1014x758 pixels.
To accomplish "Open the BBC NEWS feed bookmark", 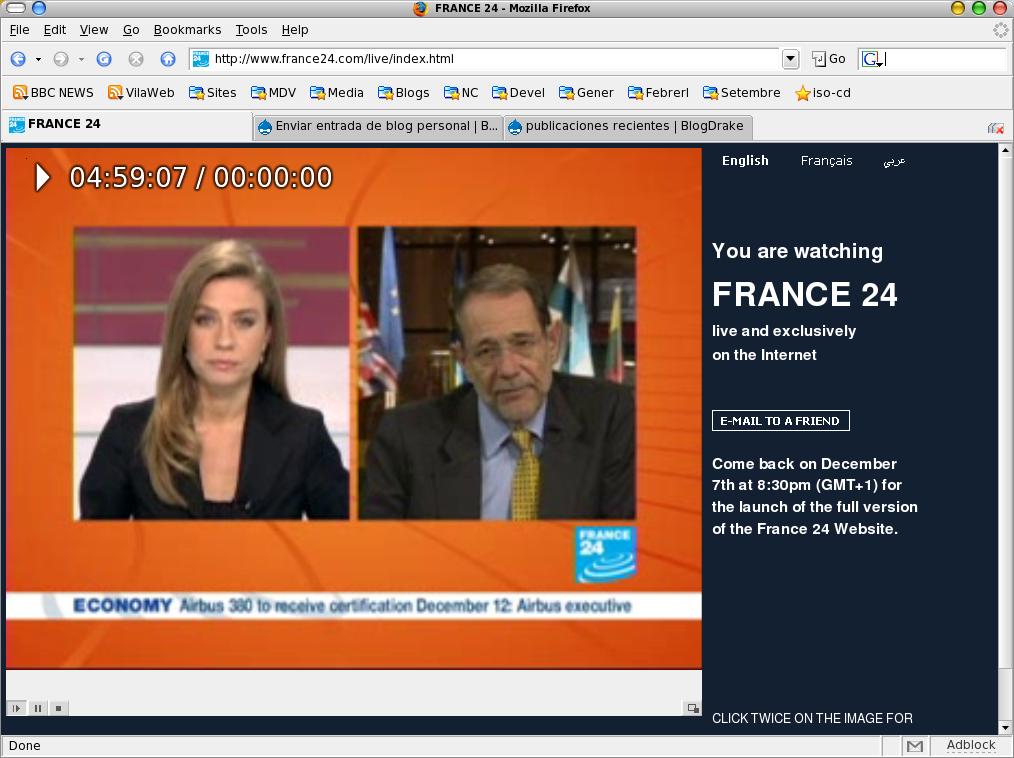I will 53,92.
